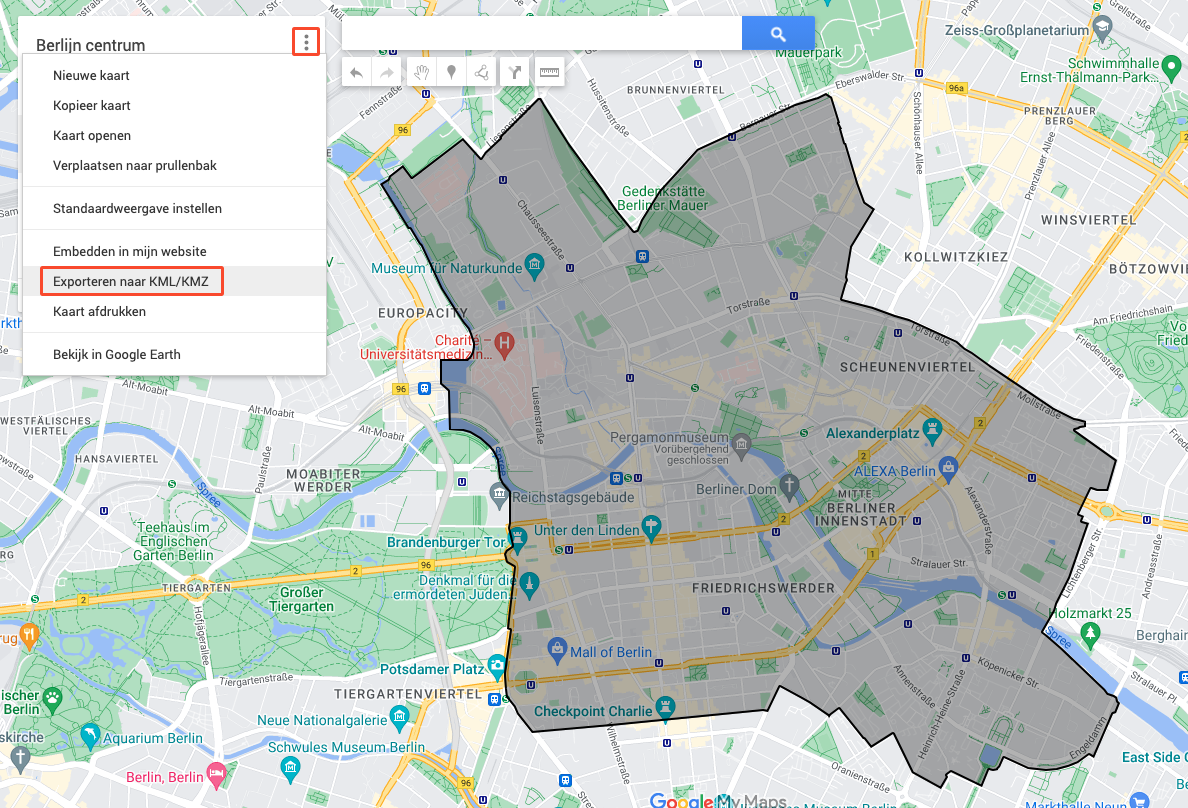Select the add directions tool
The width and height of the screenshot is (1188, 808).
(x=514, y=73)
